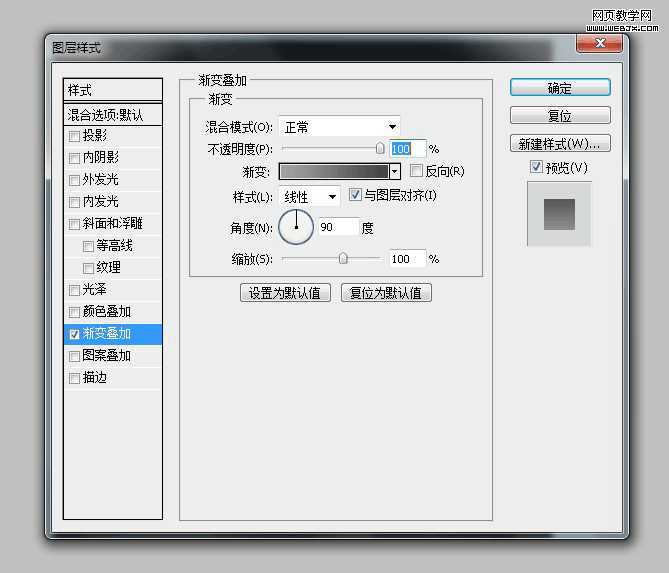Select the 颜色叠加 row label
Viewport: 669px width, 573px height.
107,311
